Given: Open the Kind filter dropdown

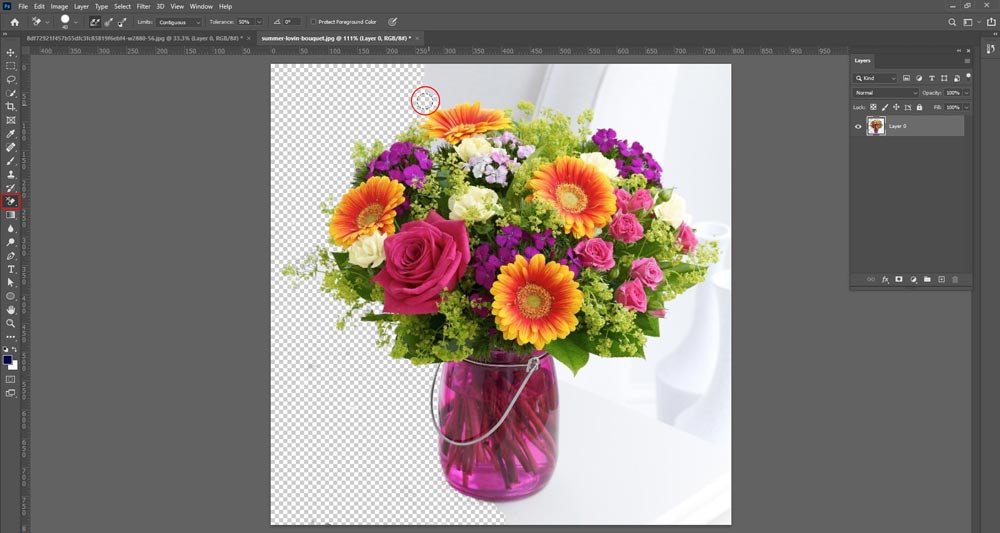Looking at the screenshot, I should click(875, 78).
